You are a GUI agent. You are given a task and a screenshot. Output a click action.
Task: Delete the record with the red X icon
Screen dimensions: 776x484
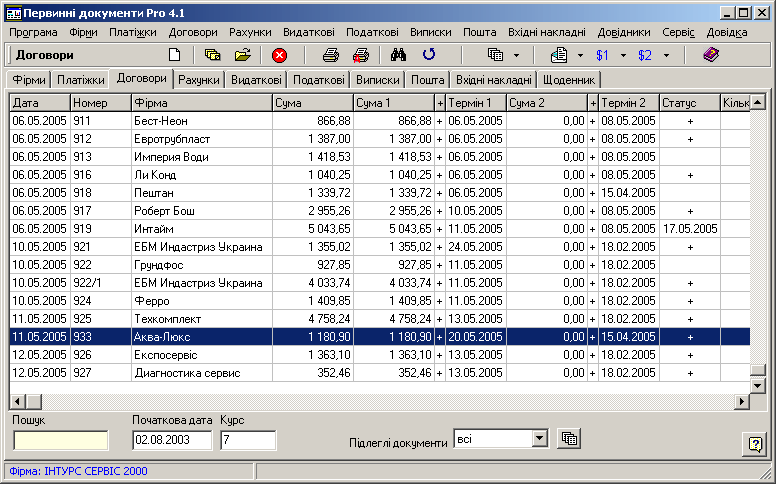[x=280, y=55]
